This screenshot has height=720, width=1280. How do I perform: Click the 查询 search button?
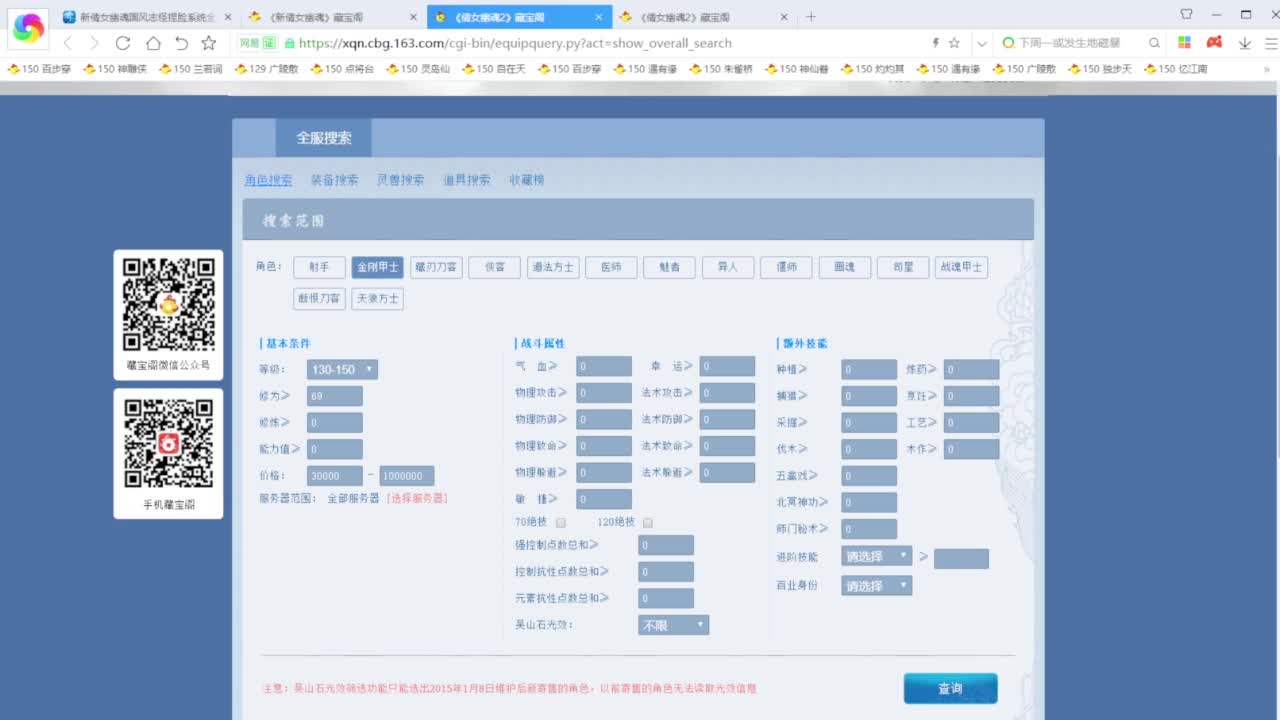[x=949, y=688]
